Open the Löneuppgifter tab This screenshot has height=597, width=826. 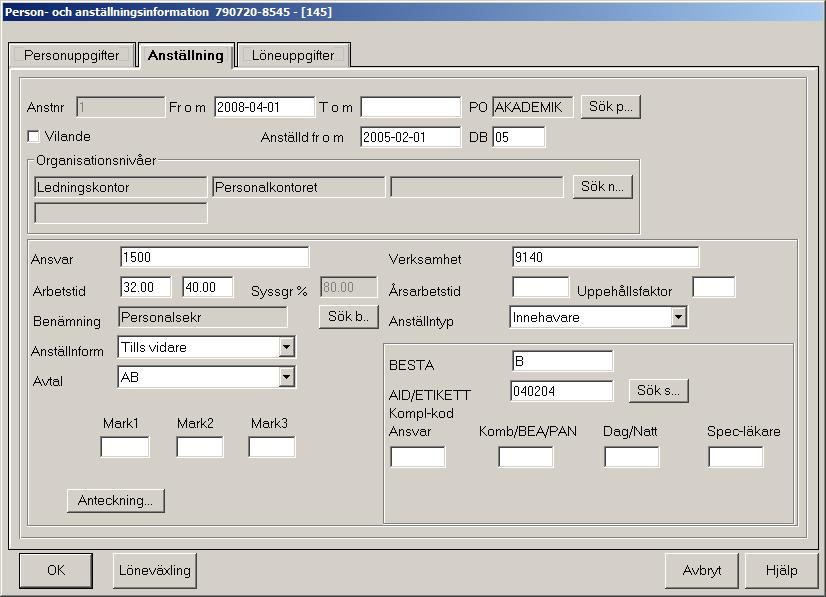pos(293,55)
